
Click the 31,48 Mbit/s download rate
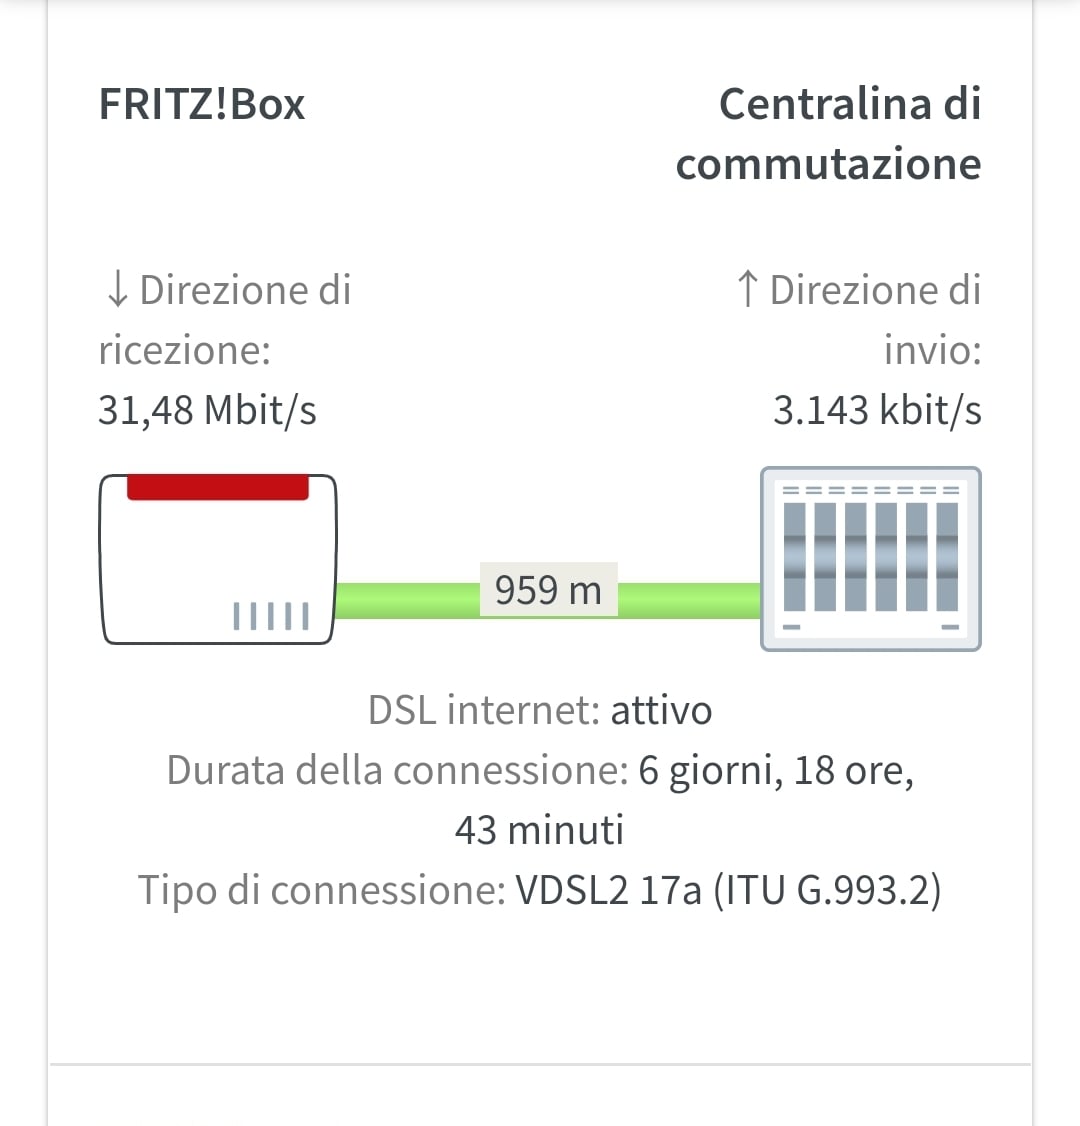pos(207,410)
